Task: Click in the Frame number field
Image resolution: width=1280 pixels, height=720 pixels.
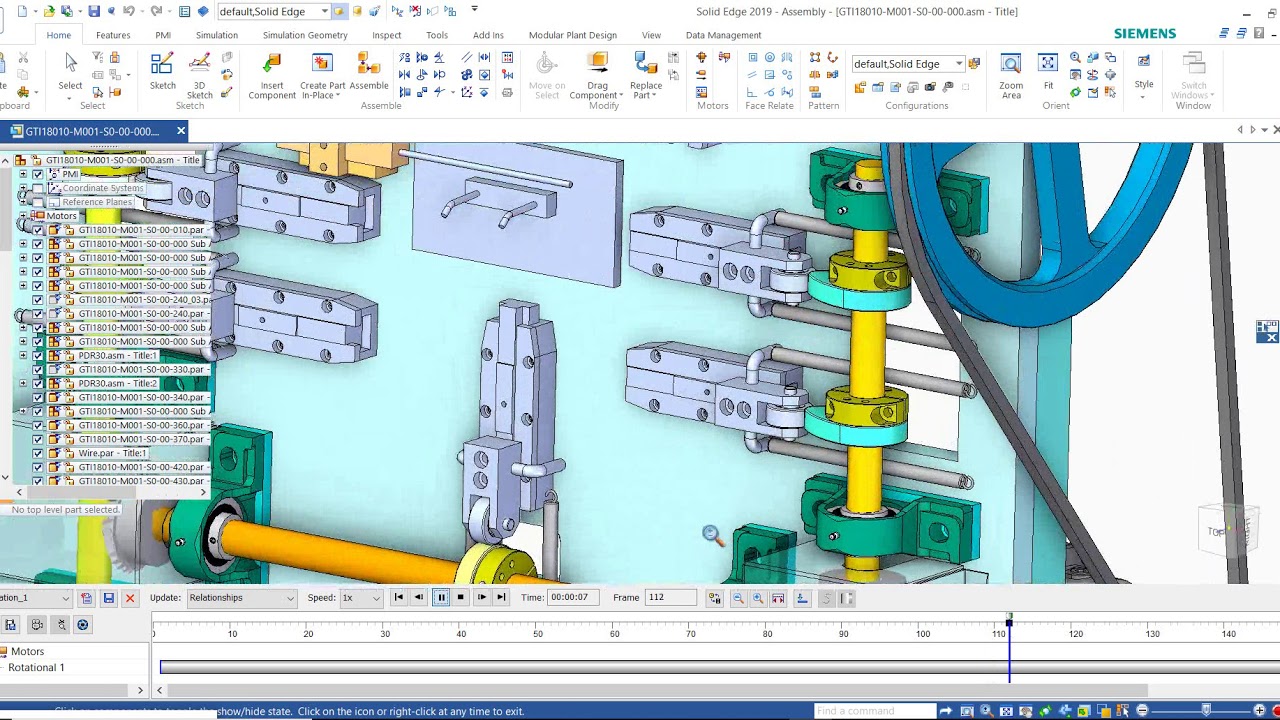Action: point(670,598)
